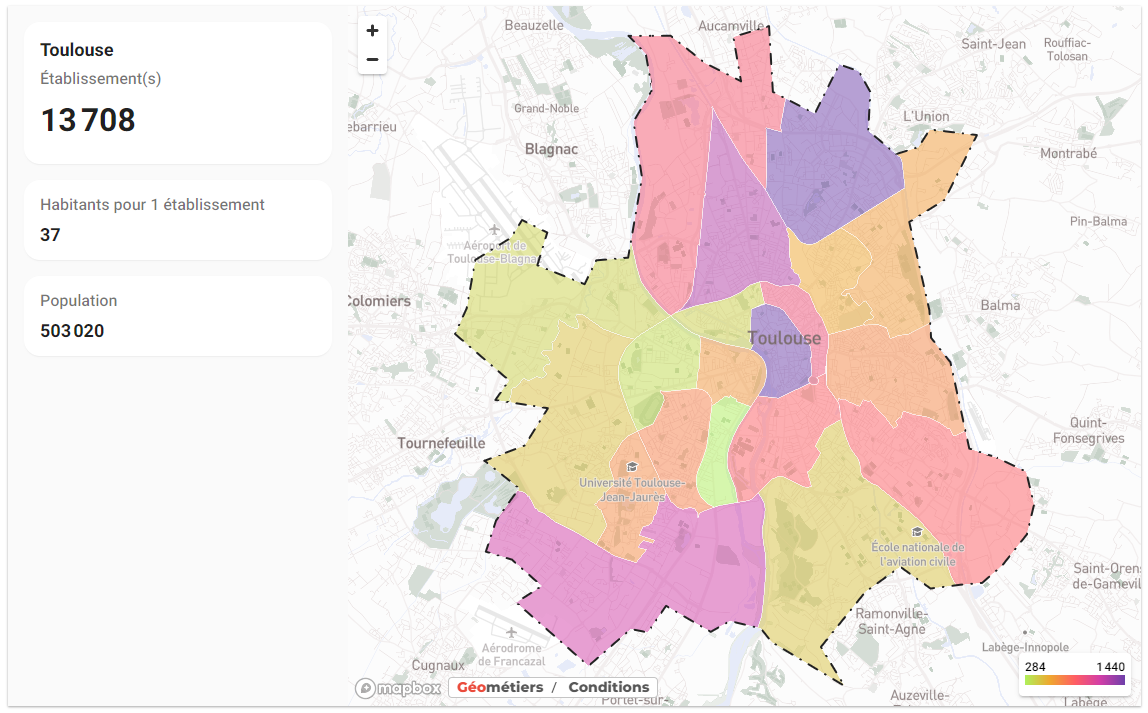
Task: Click the Pin-Balma map label
Action: (x=1098, y=221)
